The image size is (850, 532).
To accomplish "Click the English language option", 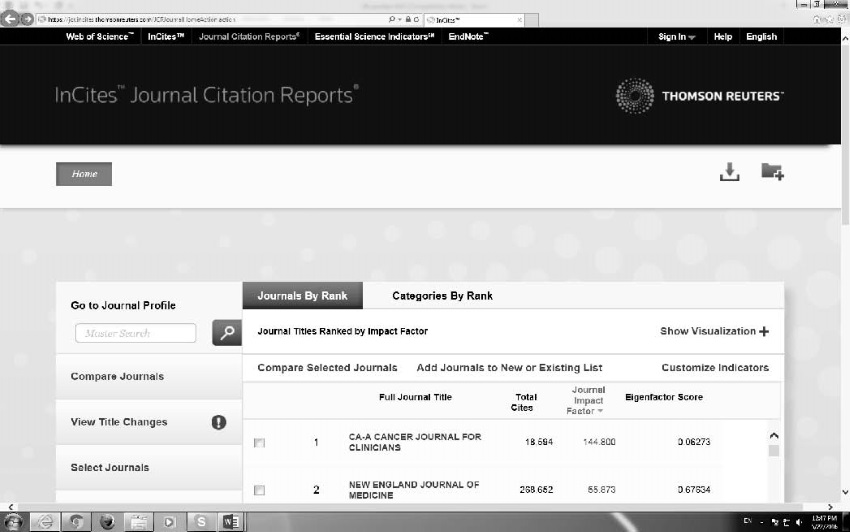I will tap(761, 36).
